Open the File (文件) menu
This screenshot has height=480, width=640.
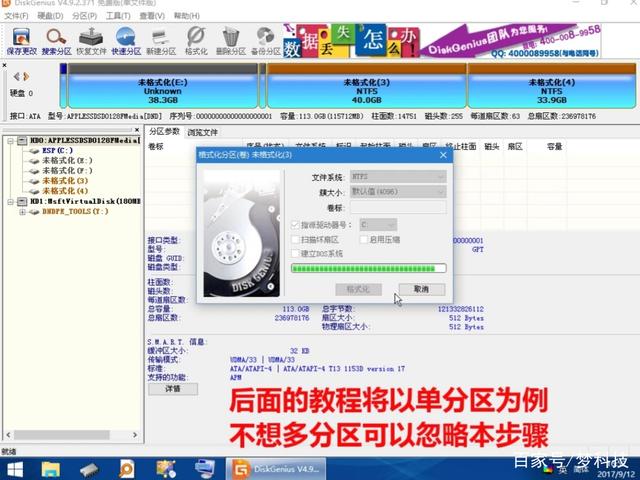(x=16, y=16)
